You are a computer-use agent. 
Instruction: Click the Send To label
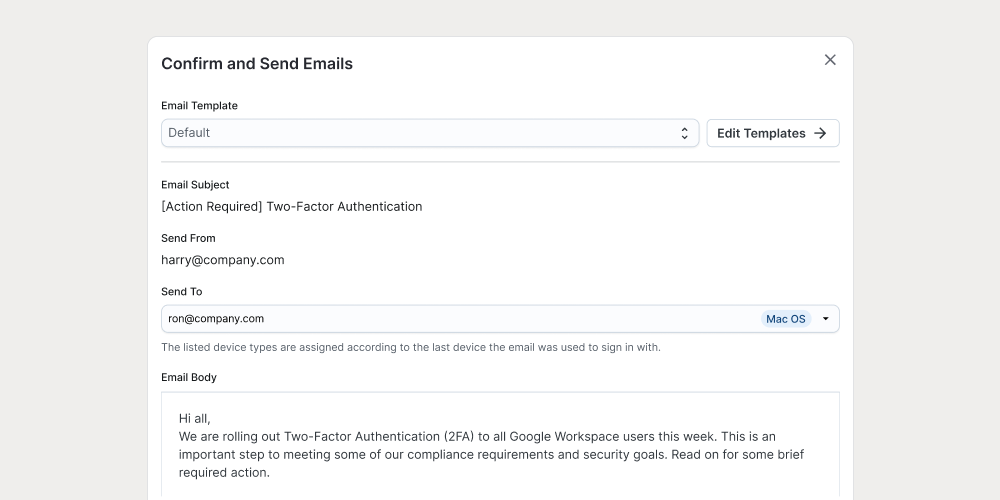tap(181, 292)
